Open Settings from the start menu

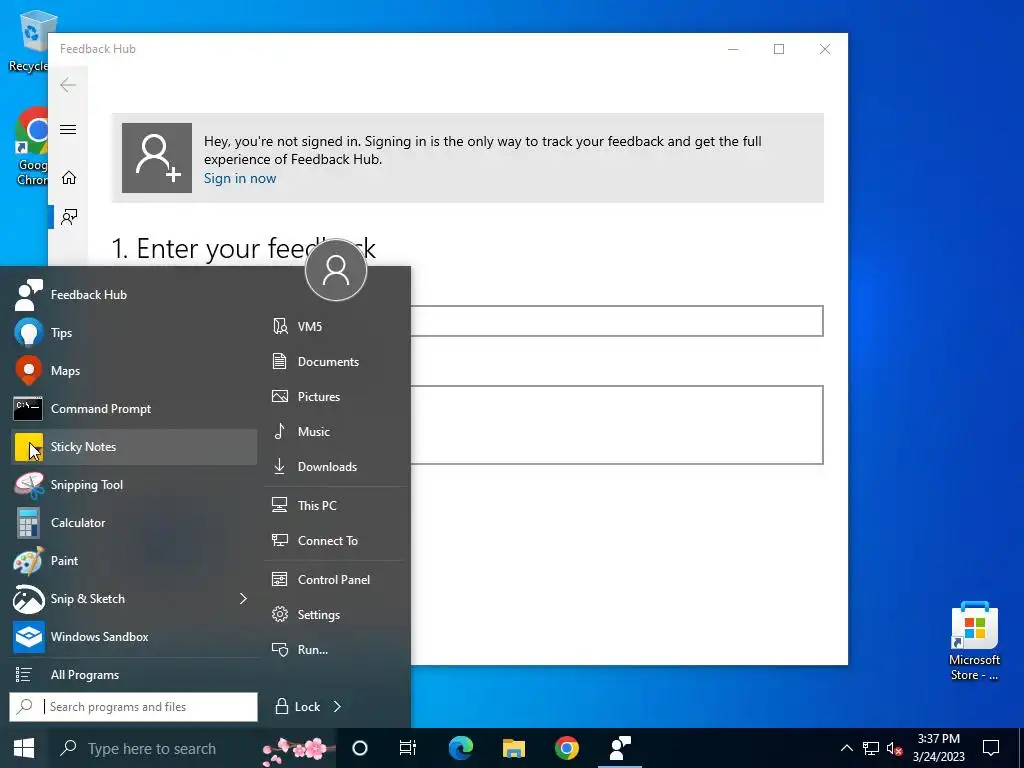pos(336,615)
